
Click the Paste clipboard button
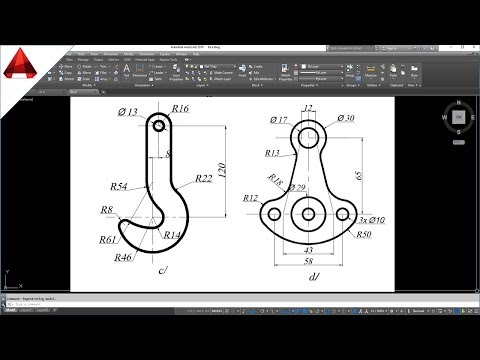pos(393,71)
